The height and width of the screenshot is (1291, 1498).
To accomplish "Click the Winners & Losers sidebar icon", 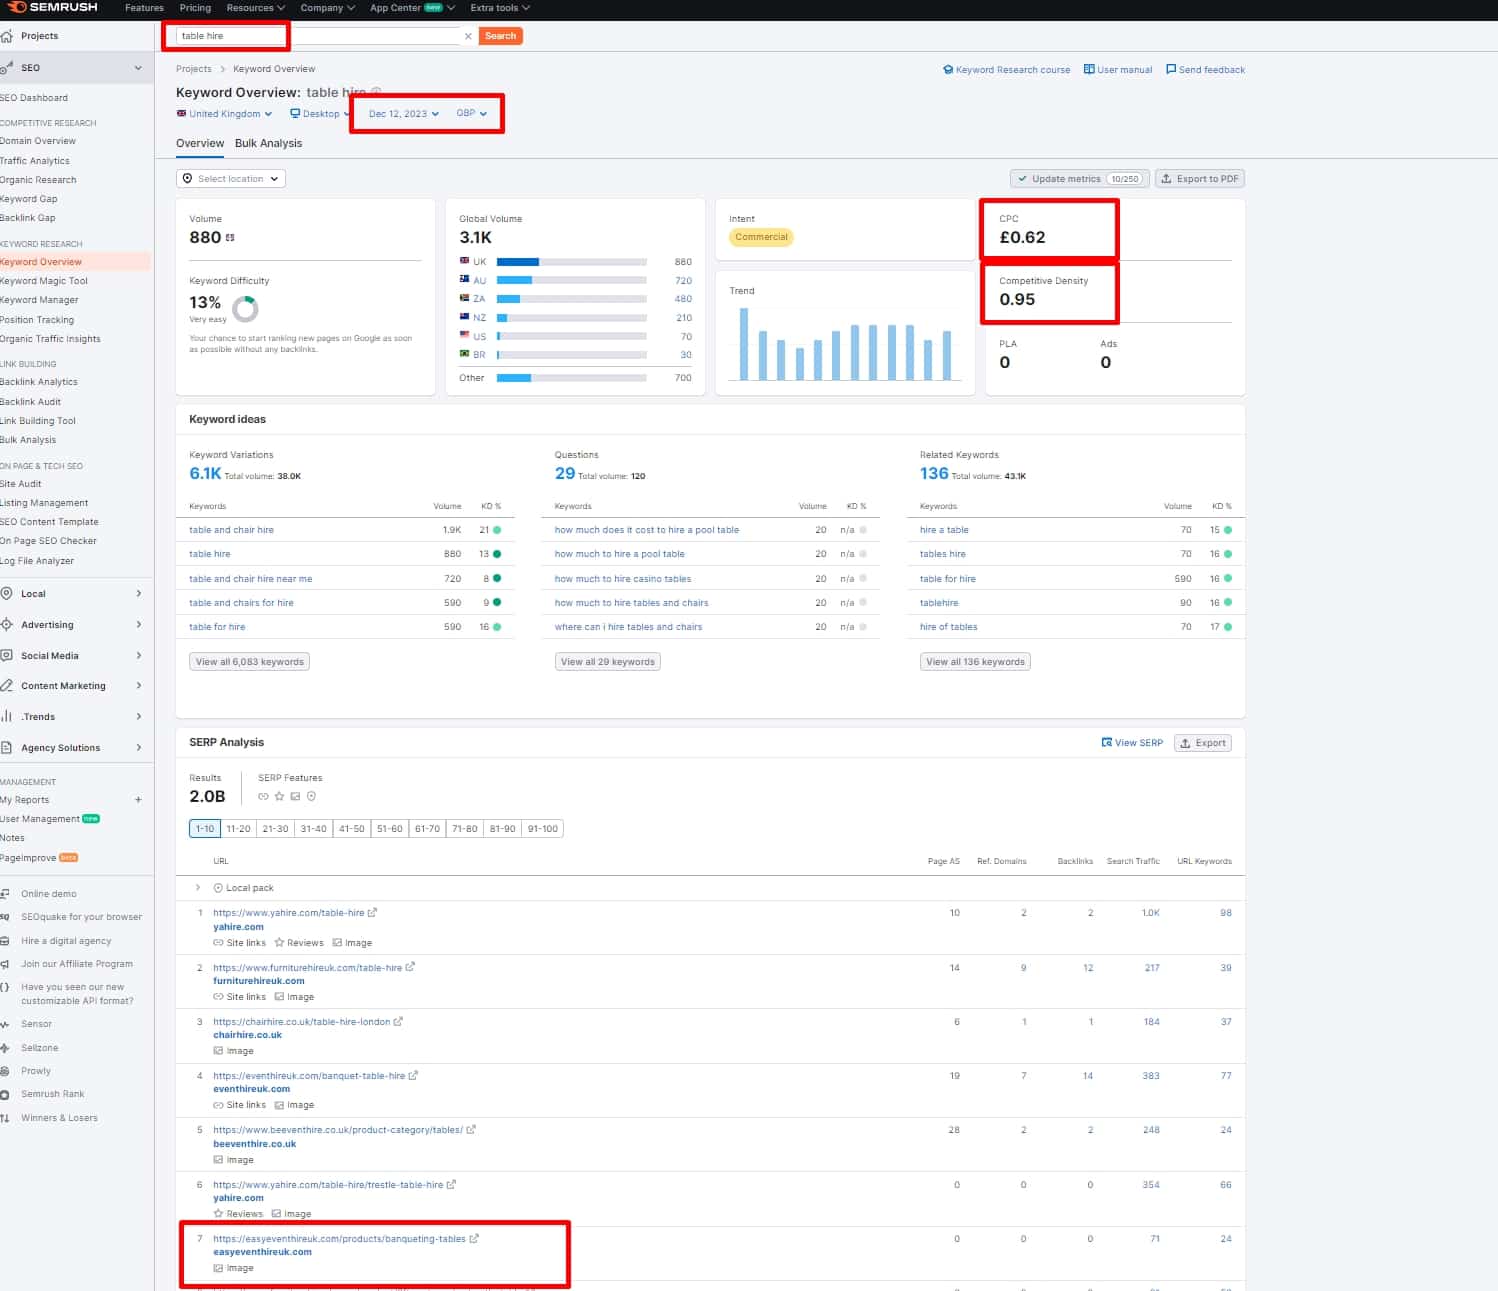I will [x=5, y=1118].
